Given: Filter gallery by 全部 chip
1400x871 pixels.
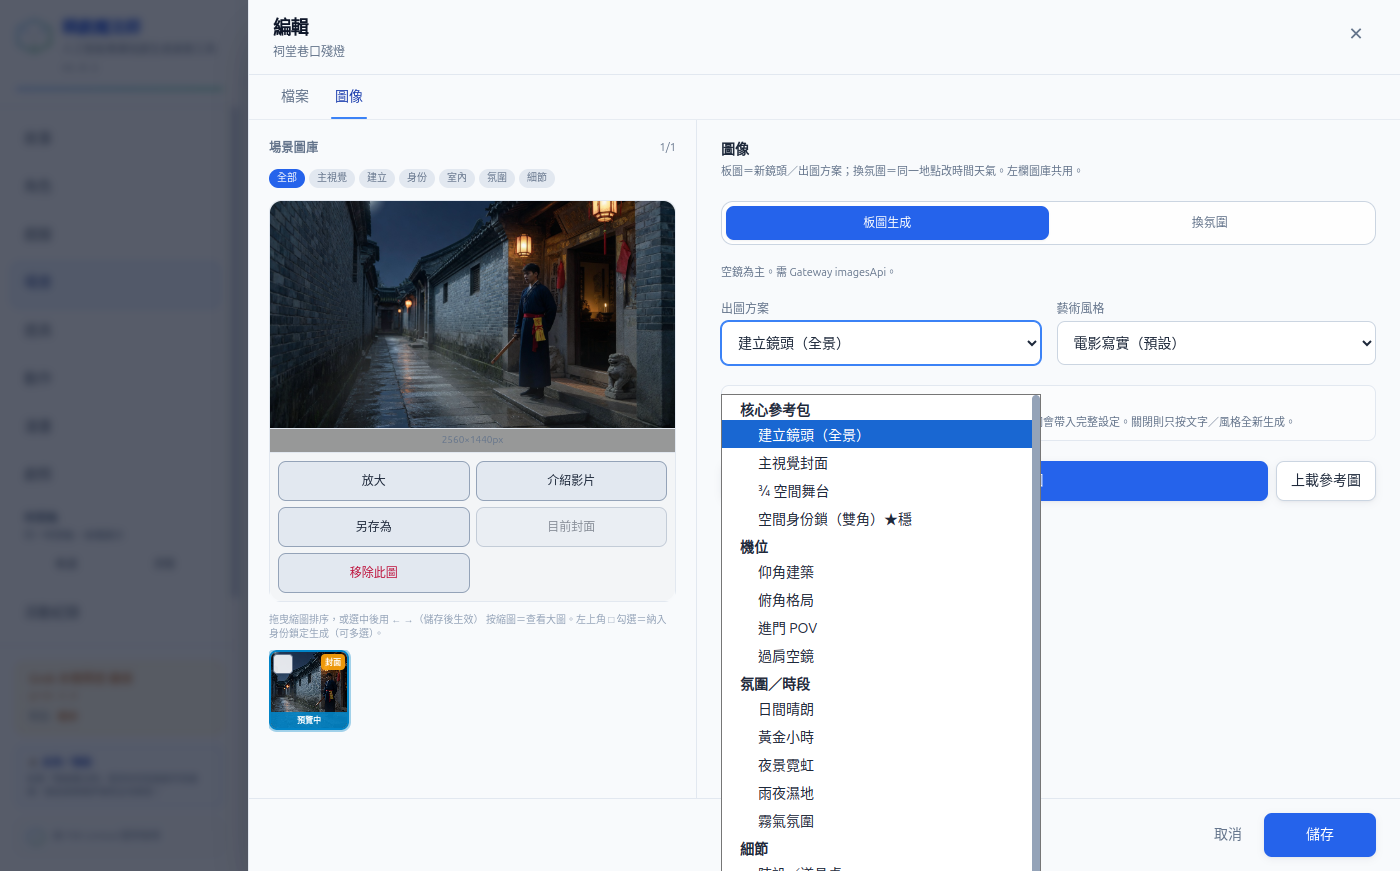Looking at the screenshot, I should 287,178.
